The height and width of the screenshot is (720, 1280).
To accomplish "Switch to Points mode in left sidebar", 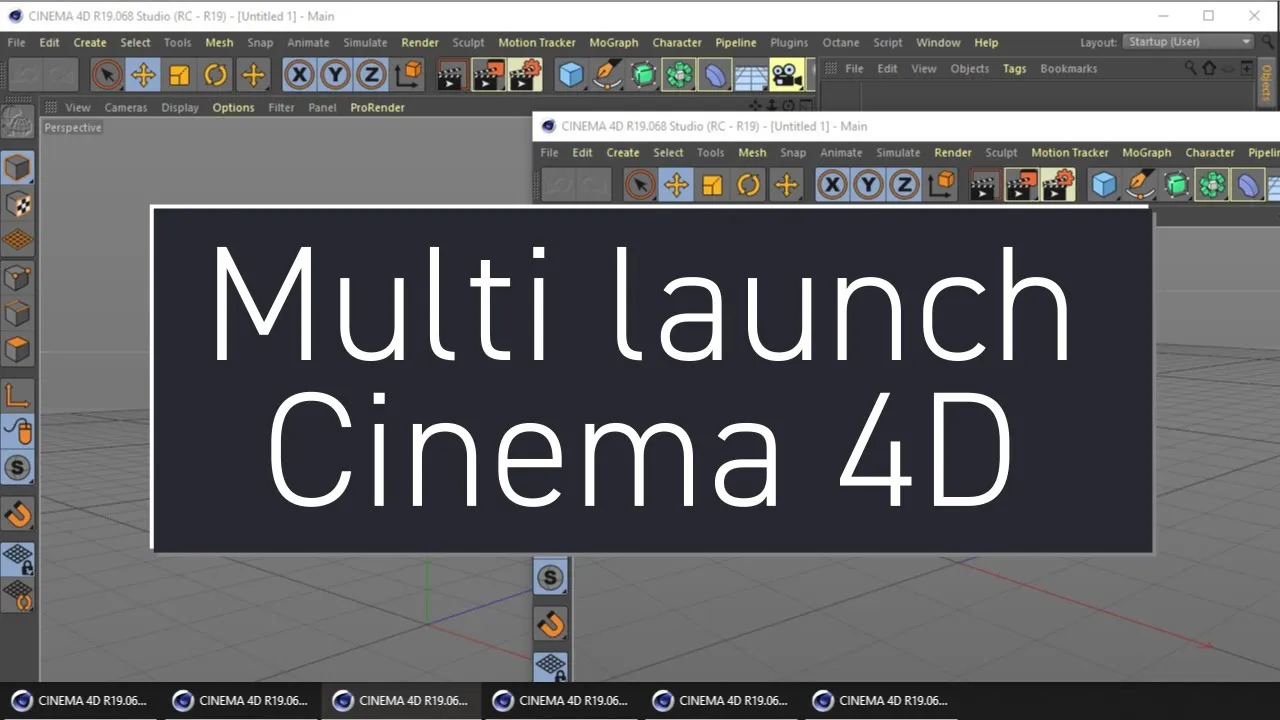I will (x=18, y=277).
